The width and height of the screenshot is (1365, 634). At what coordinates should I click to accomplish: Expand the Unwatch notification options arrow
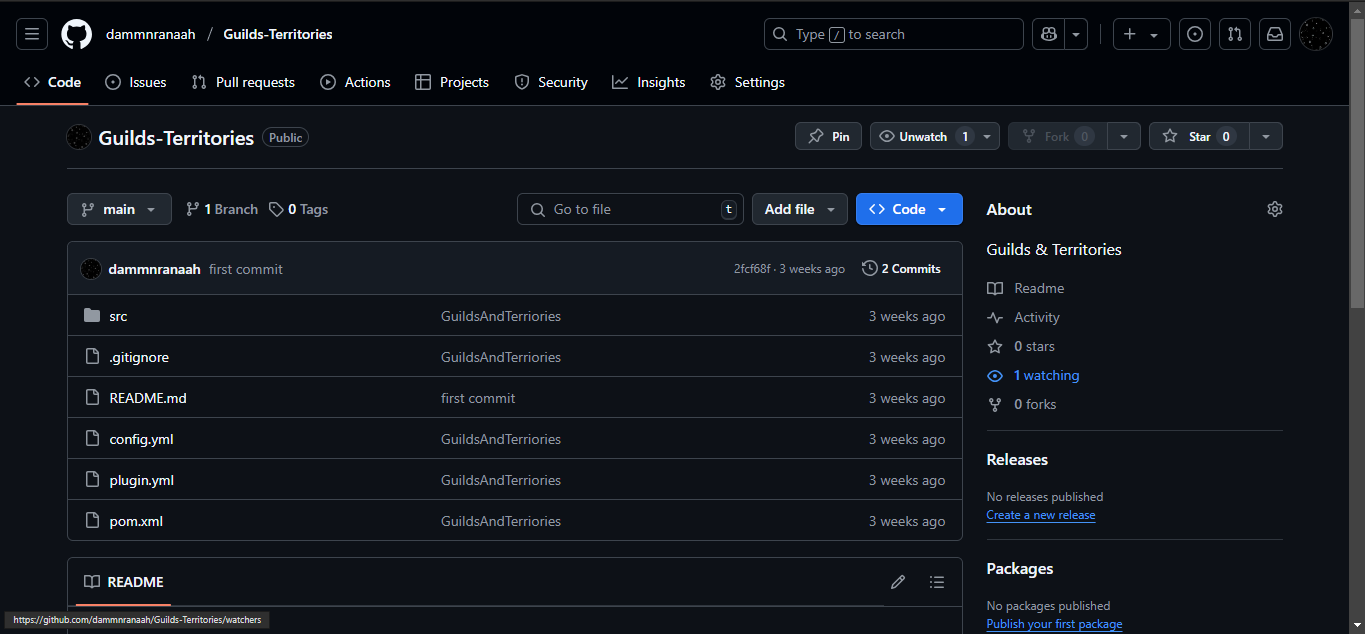(987, 136)
